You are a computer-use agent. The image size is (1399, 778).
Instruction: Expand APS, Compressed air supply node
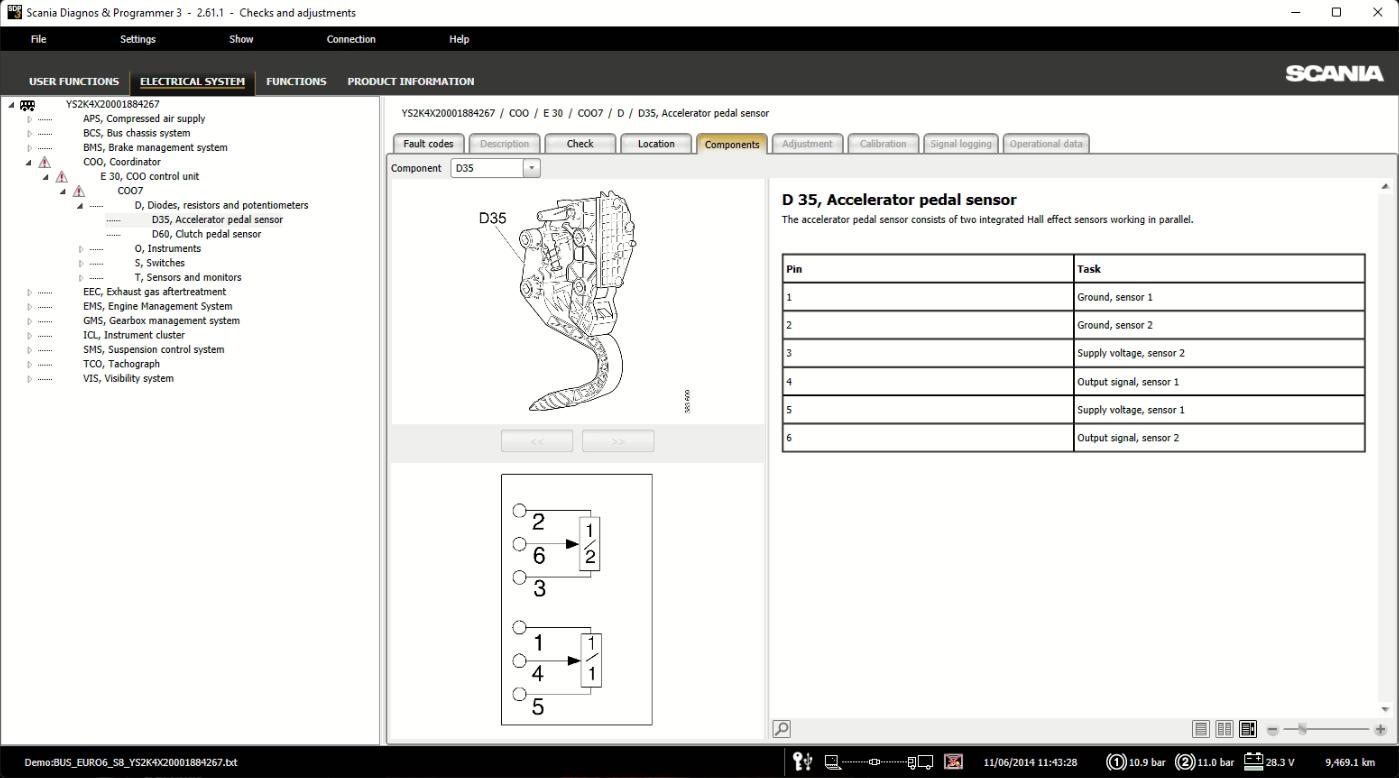29,119
